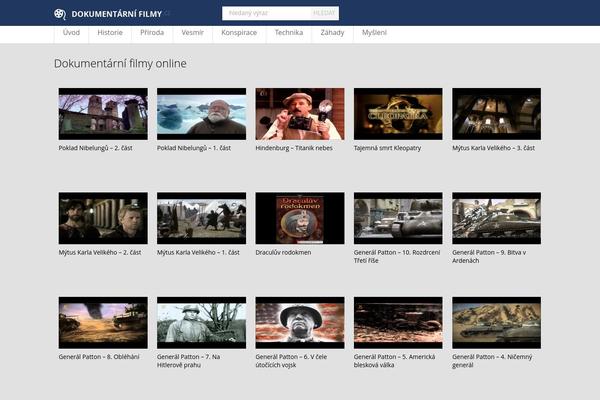Click Hindenburg – Titanik nebes title link
The image size is (600, 400).
click(x=294, y=148)
